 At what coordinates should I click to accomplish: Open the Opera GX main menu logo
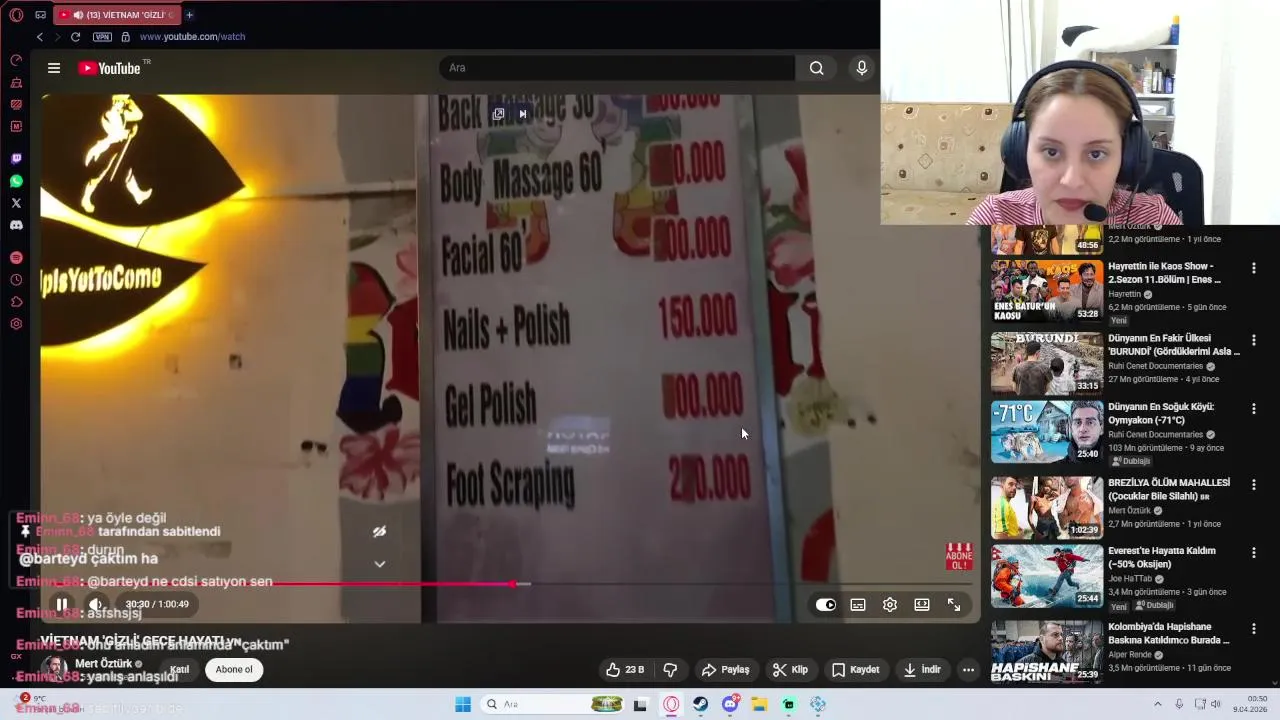tap(16, 15)
